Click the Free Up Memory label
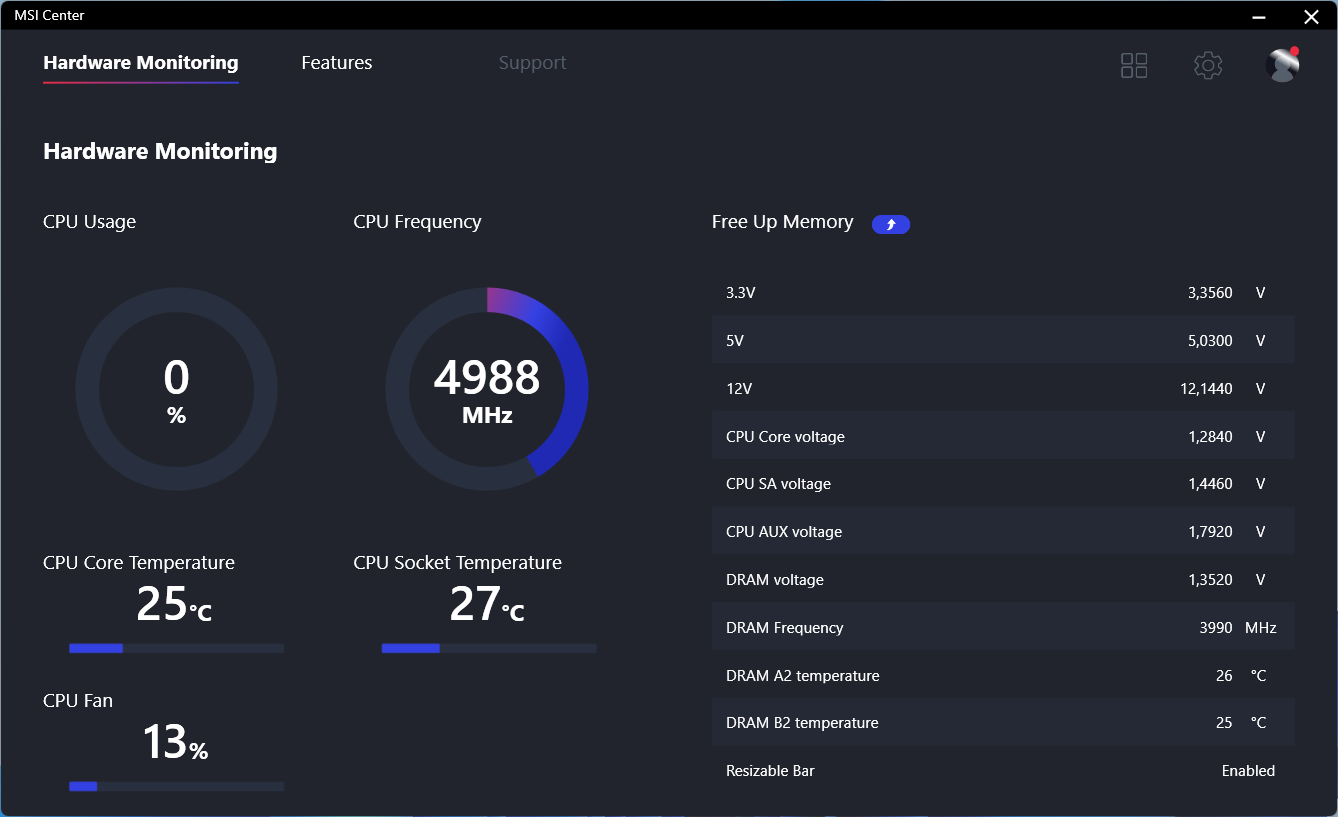This screenshot has height=817, width=1338. click(783, 222)
